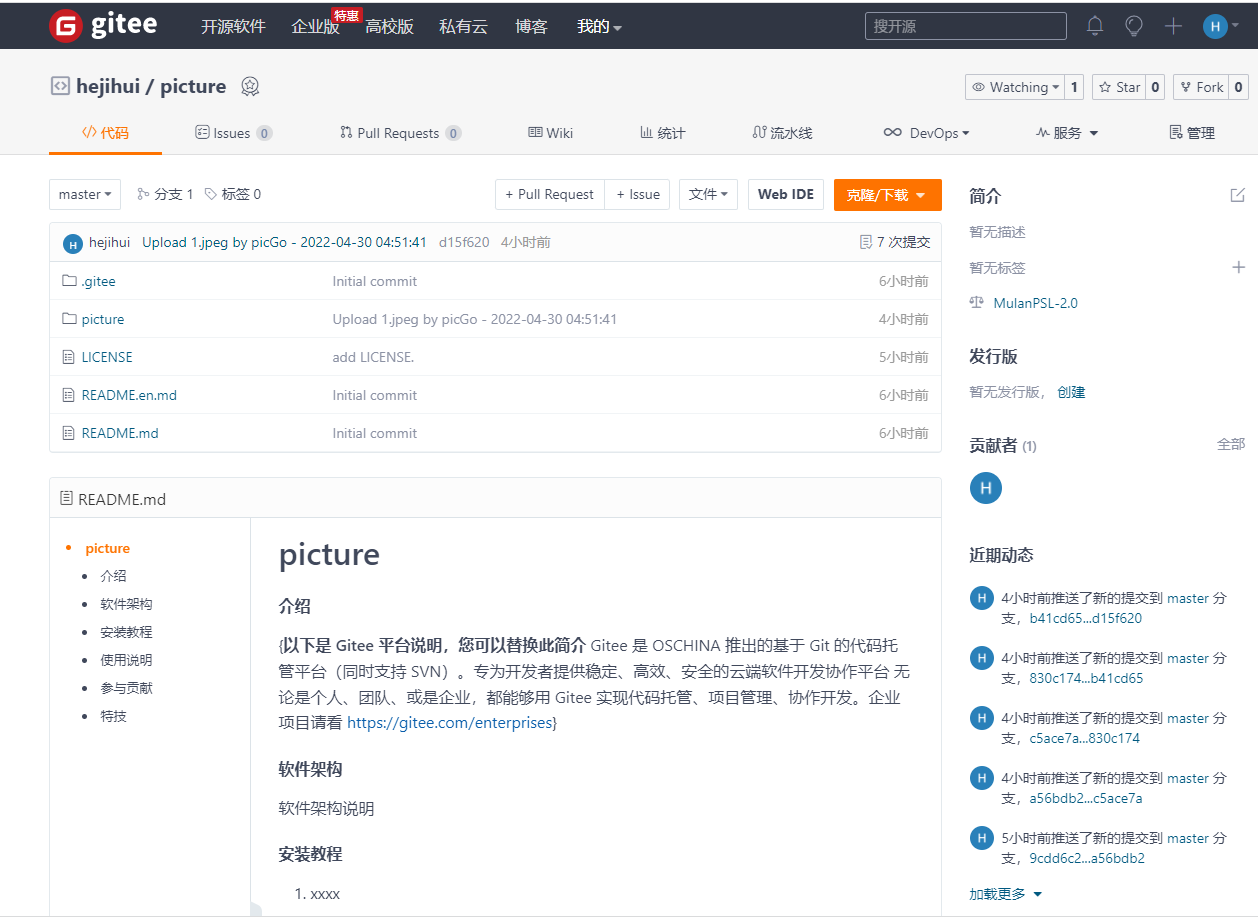Image resolution: width=1258 pixels, height=918 pixels.
Task: Open the Wiki tab
Action: [x=550, y=133]
